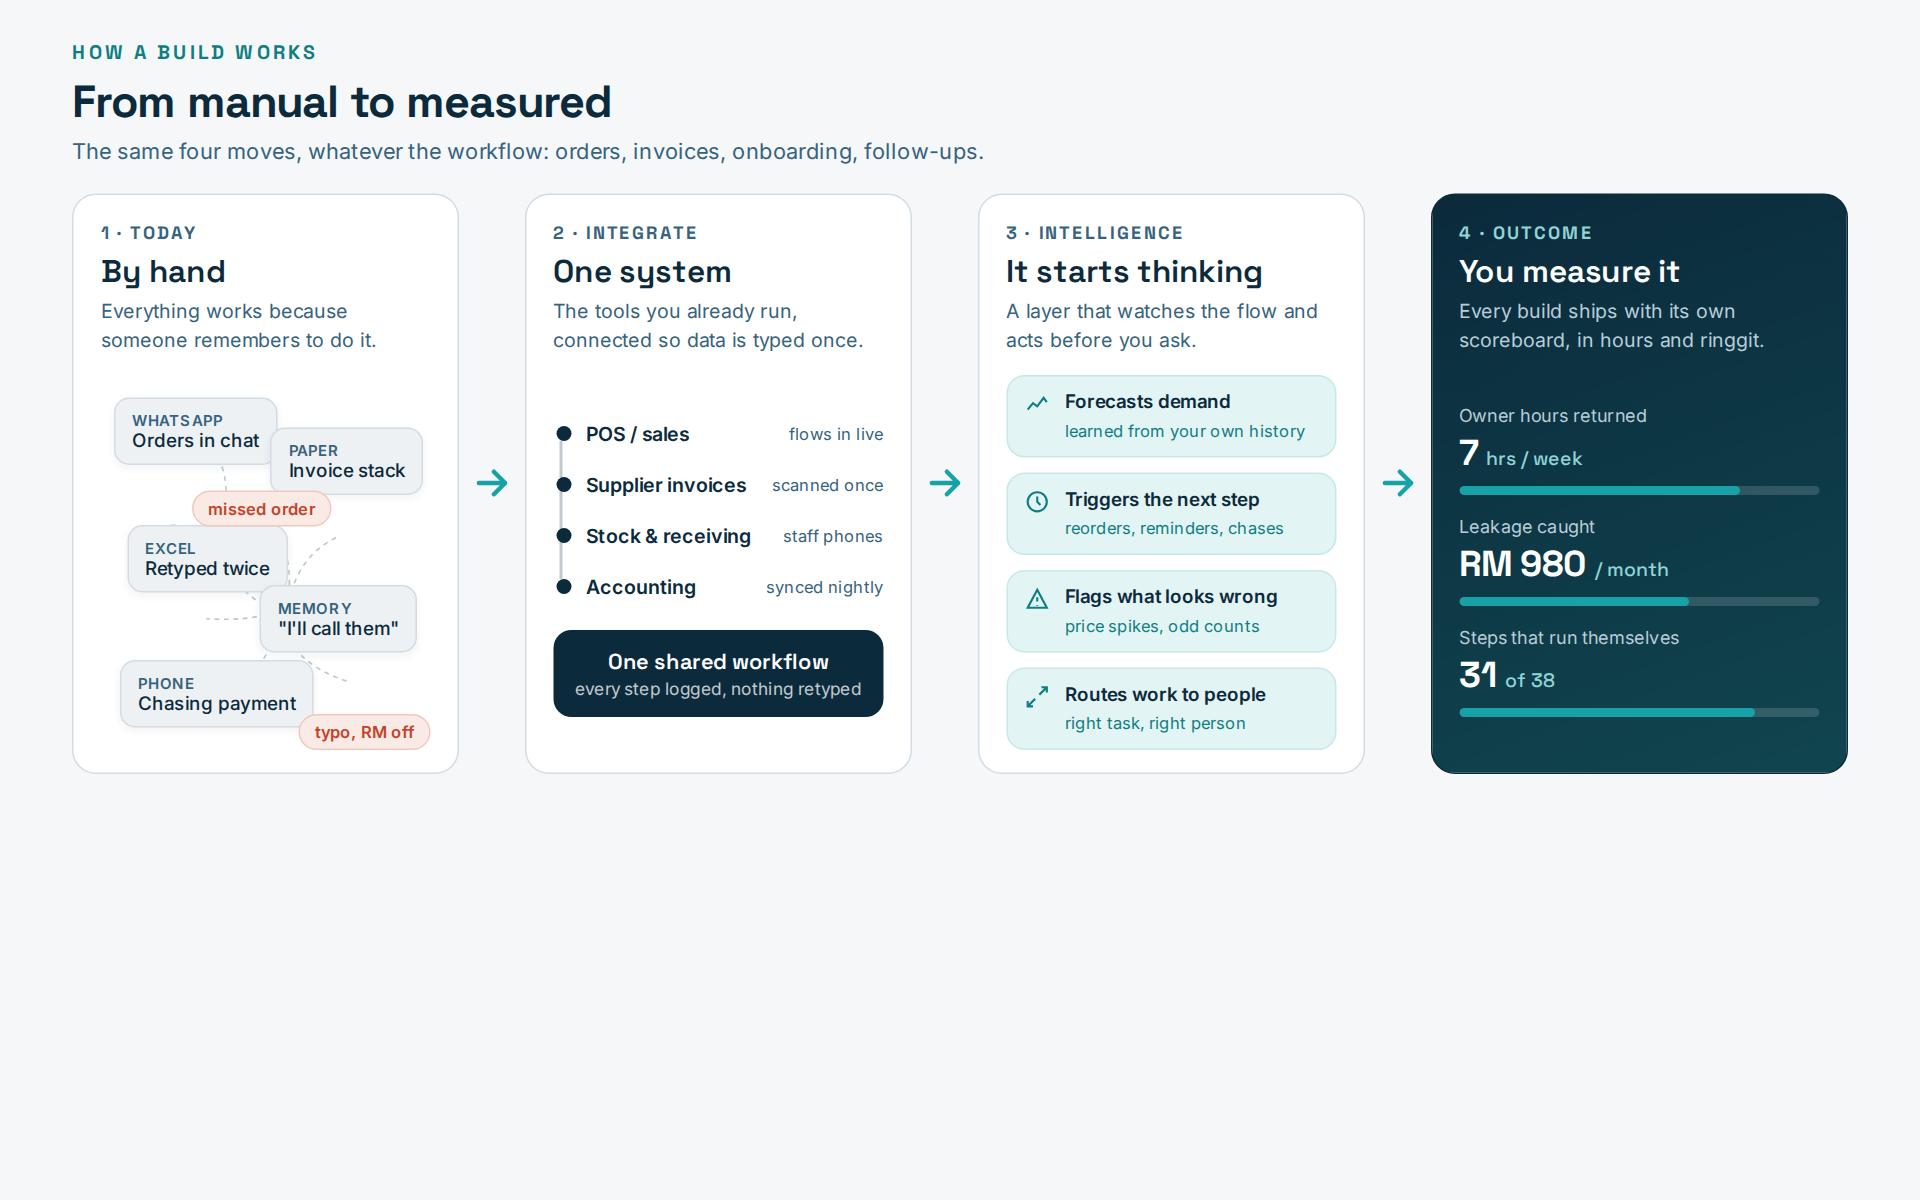Click the "2 · INTEGRATE" step label
Screen dimensions: 1920x1200
coord(625,233)
